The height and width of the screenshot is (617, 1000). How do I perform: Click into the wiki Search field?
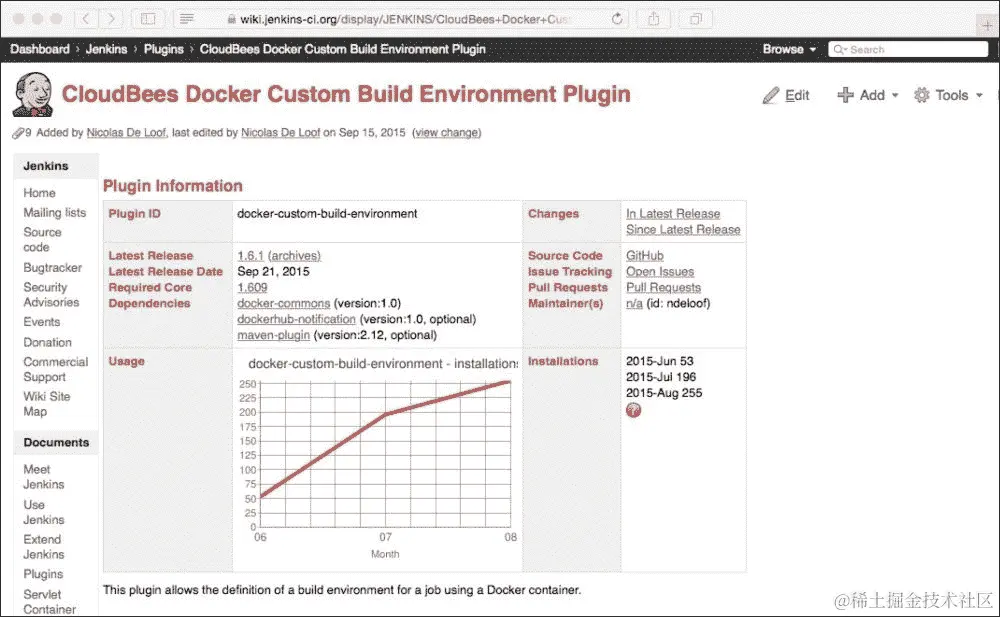908,49
